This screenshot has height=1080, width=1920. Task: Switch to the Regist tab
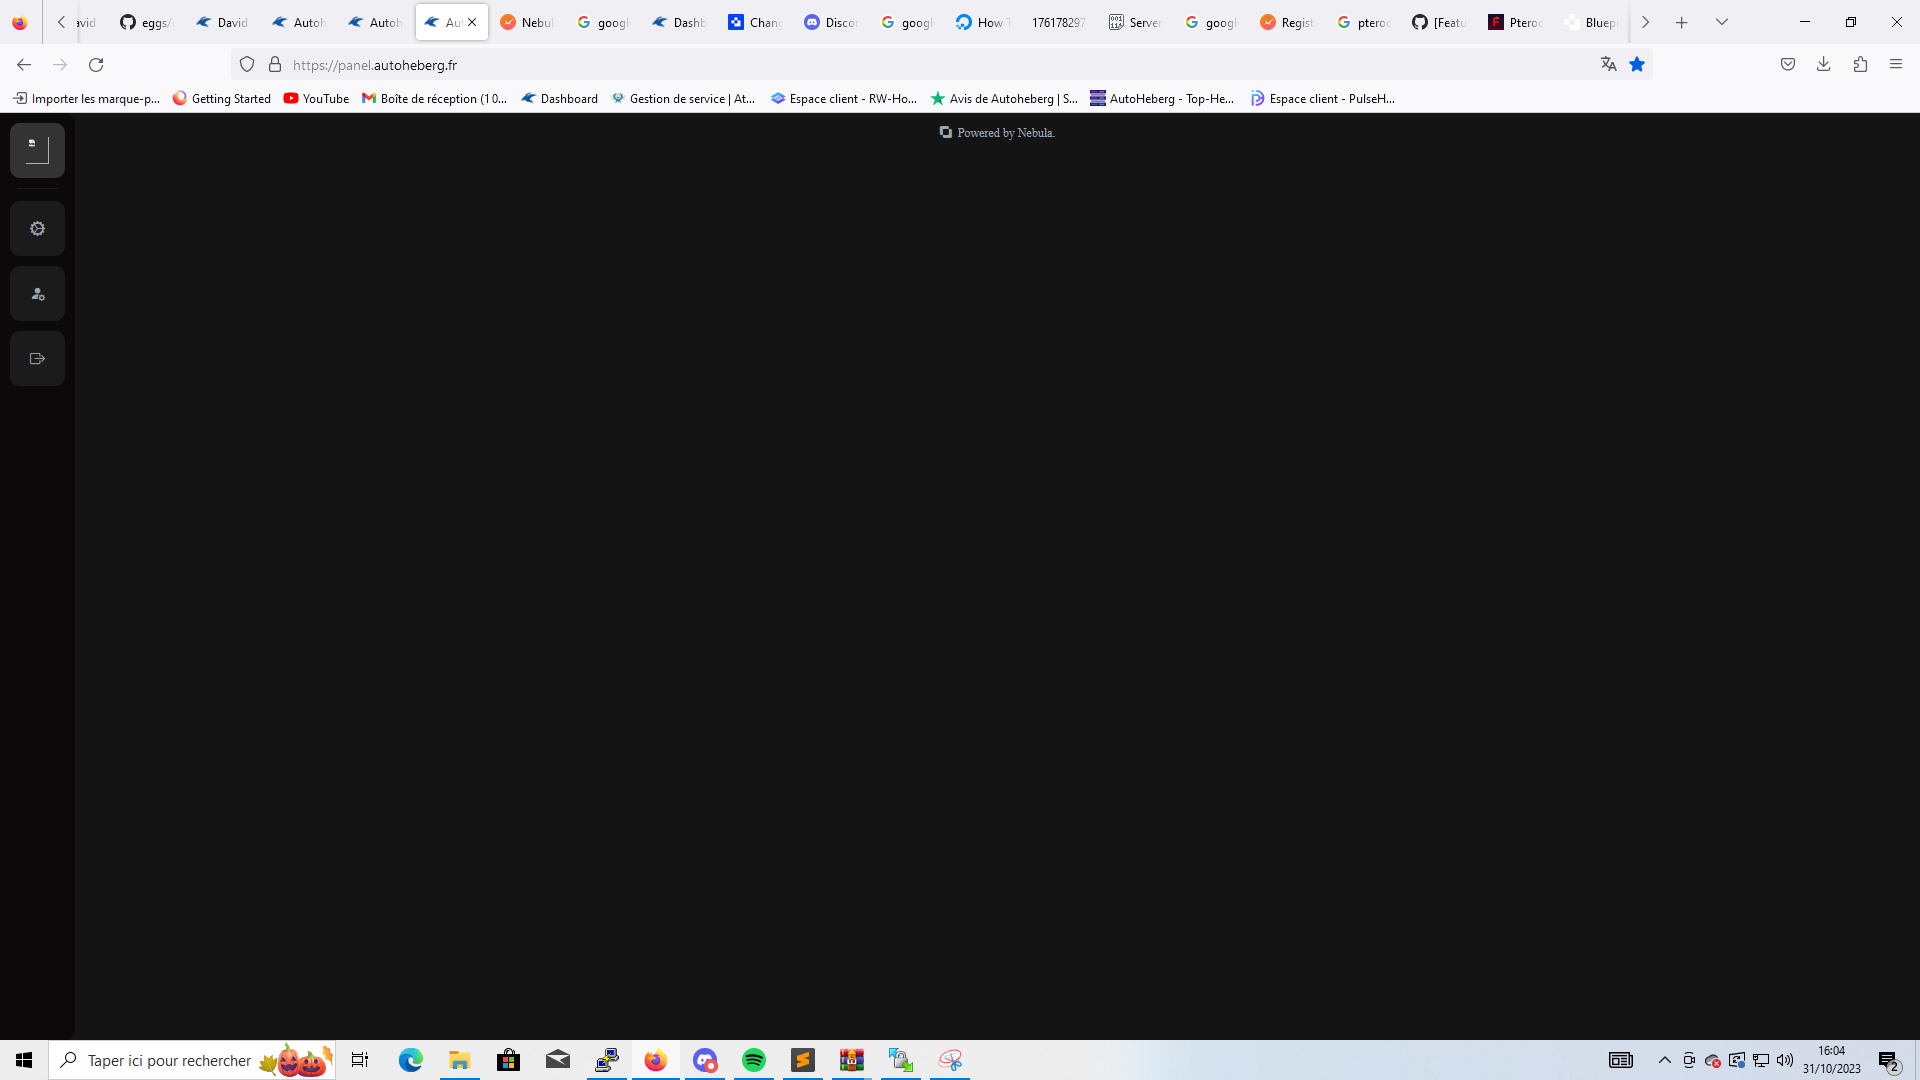(x=1287, y=22)
